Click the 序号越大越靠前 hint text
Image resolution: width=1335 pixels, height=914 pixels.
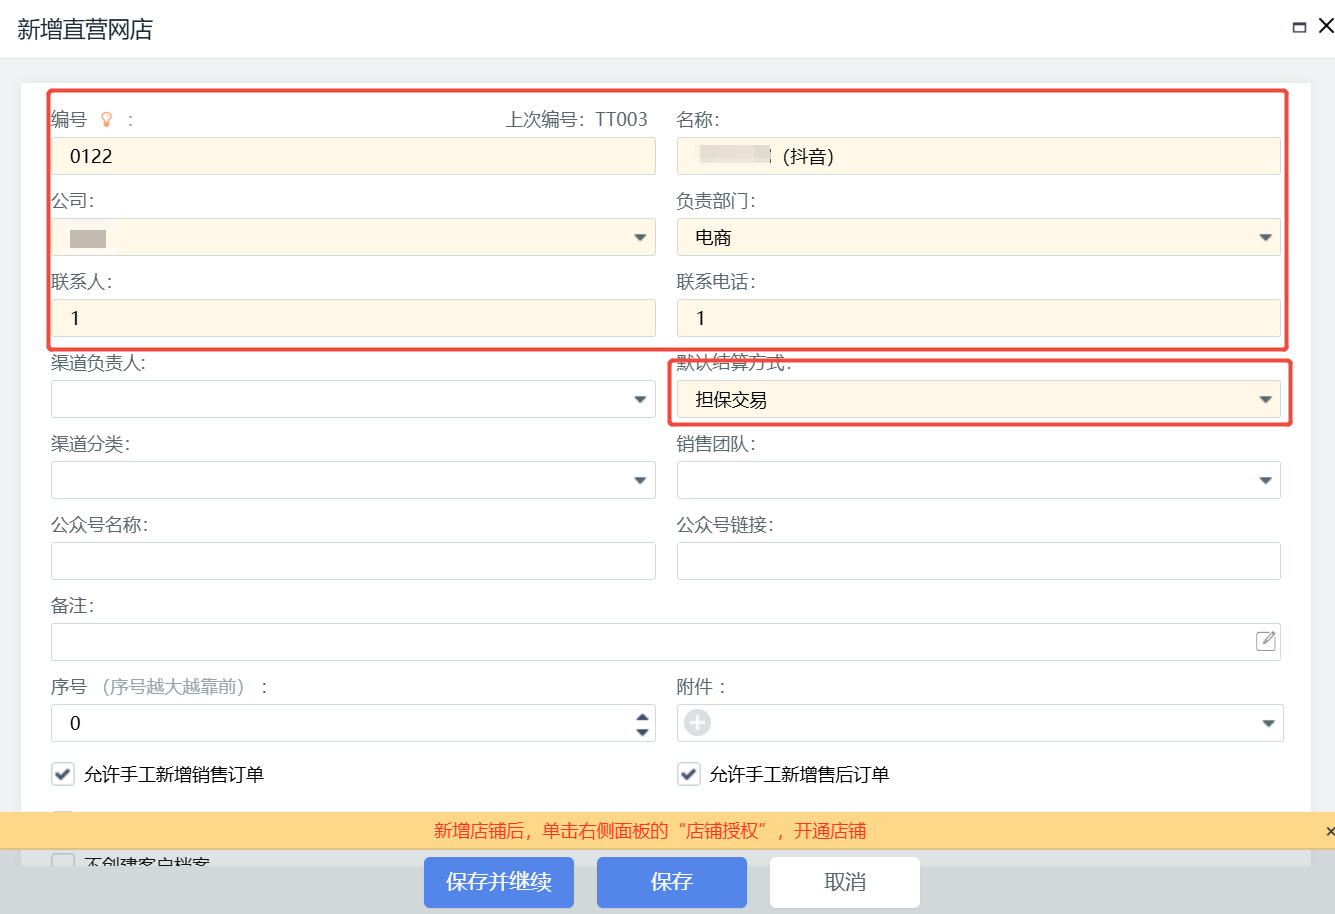coord(174,687)
